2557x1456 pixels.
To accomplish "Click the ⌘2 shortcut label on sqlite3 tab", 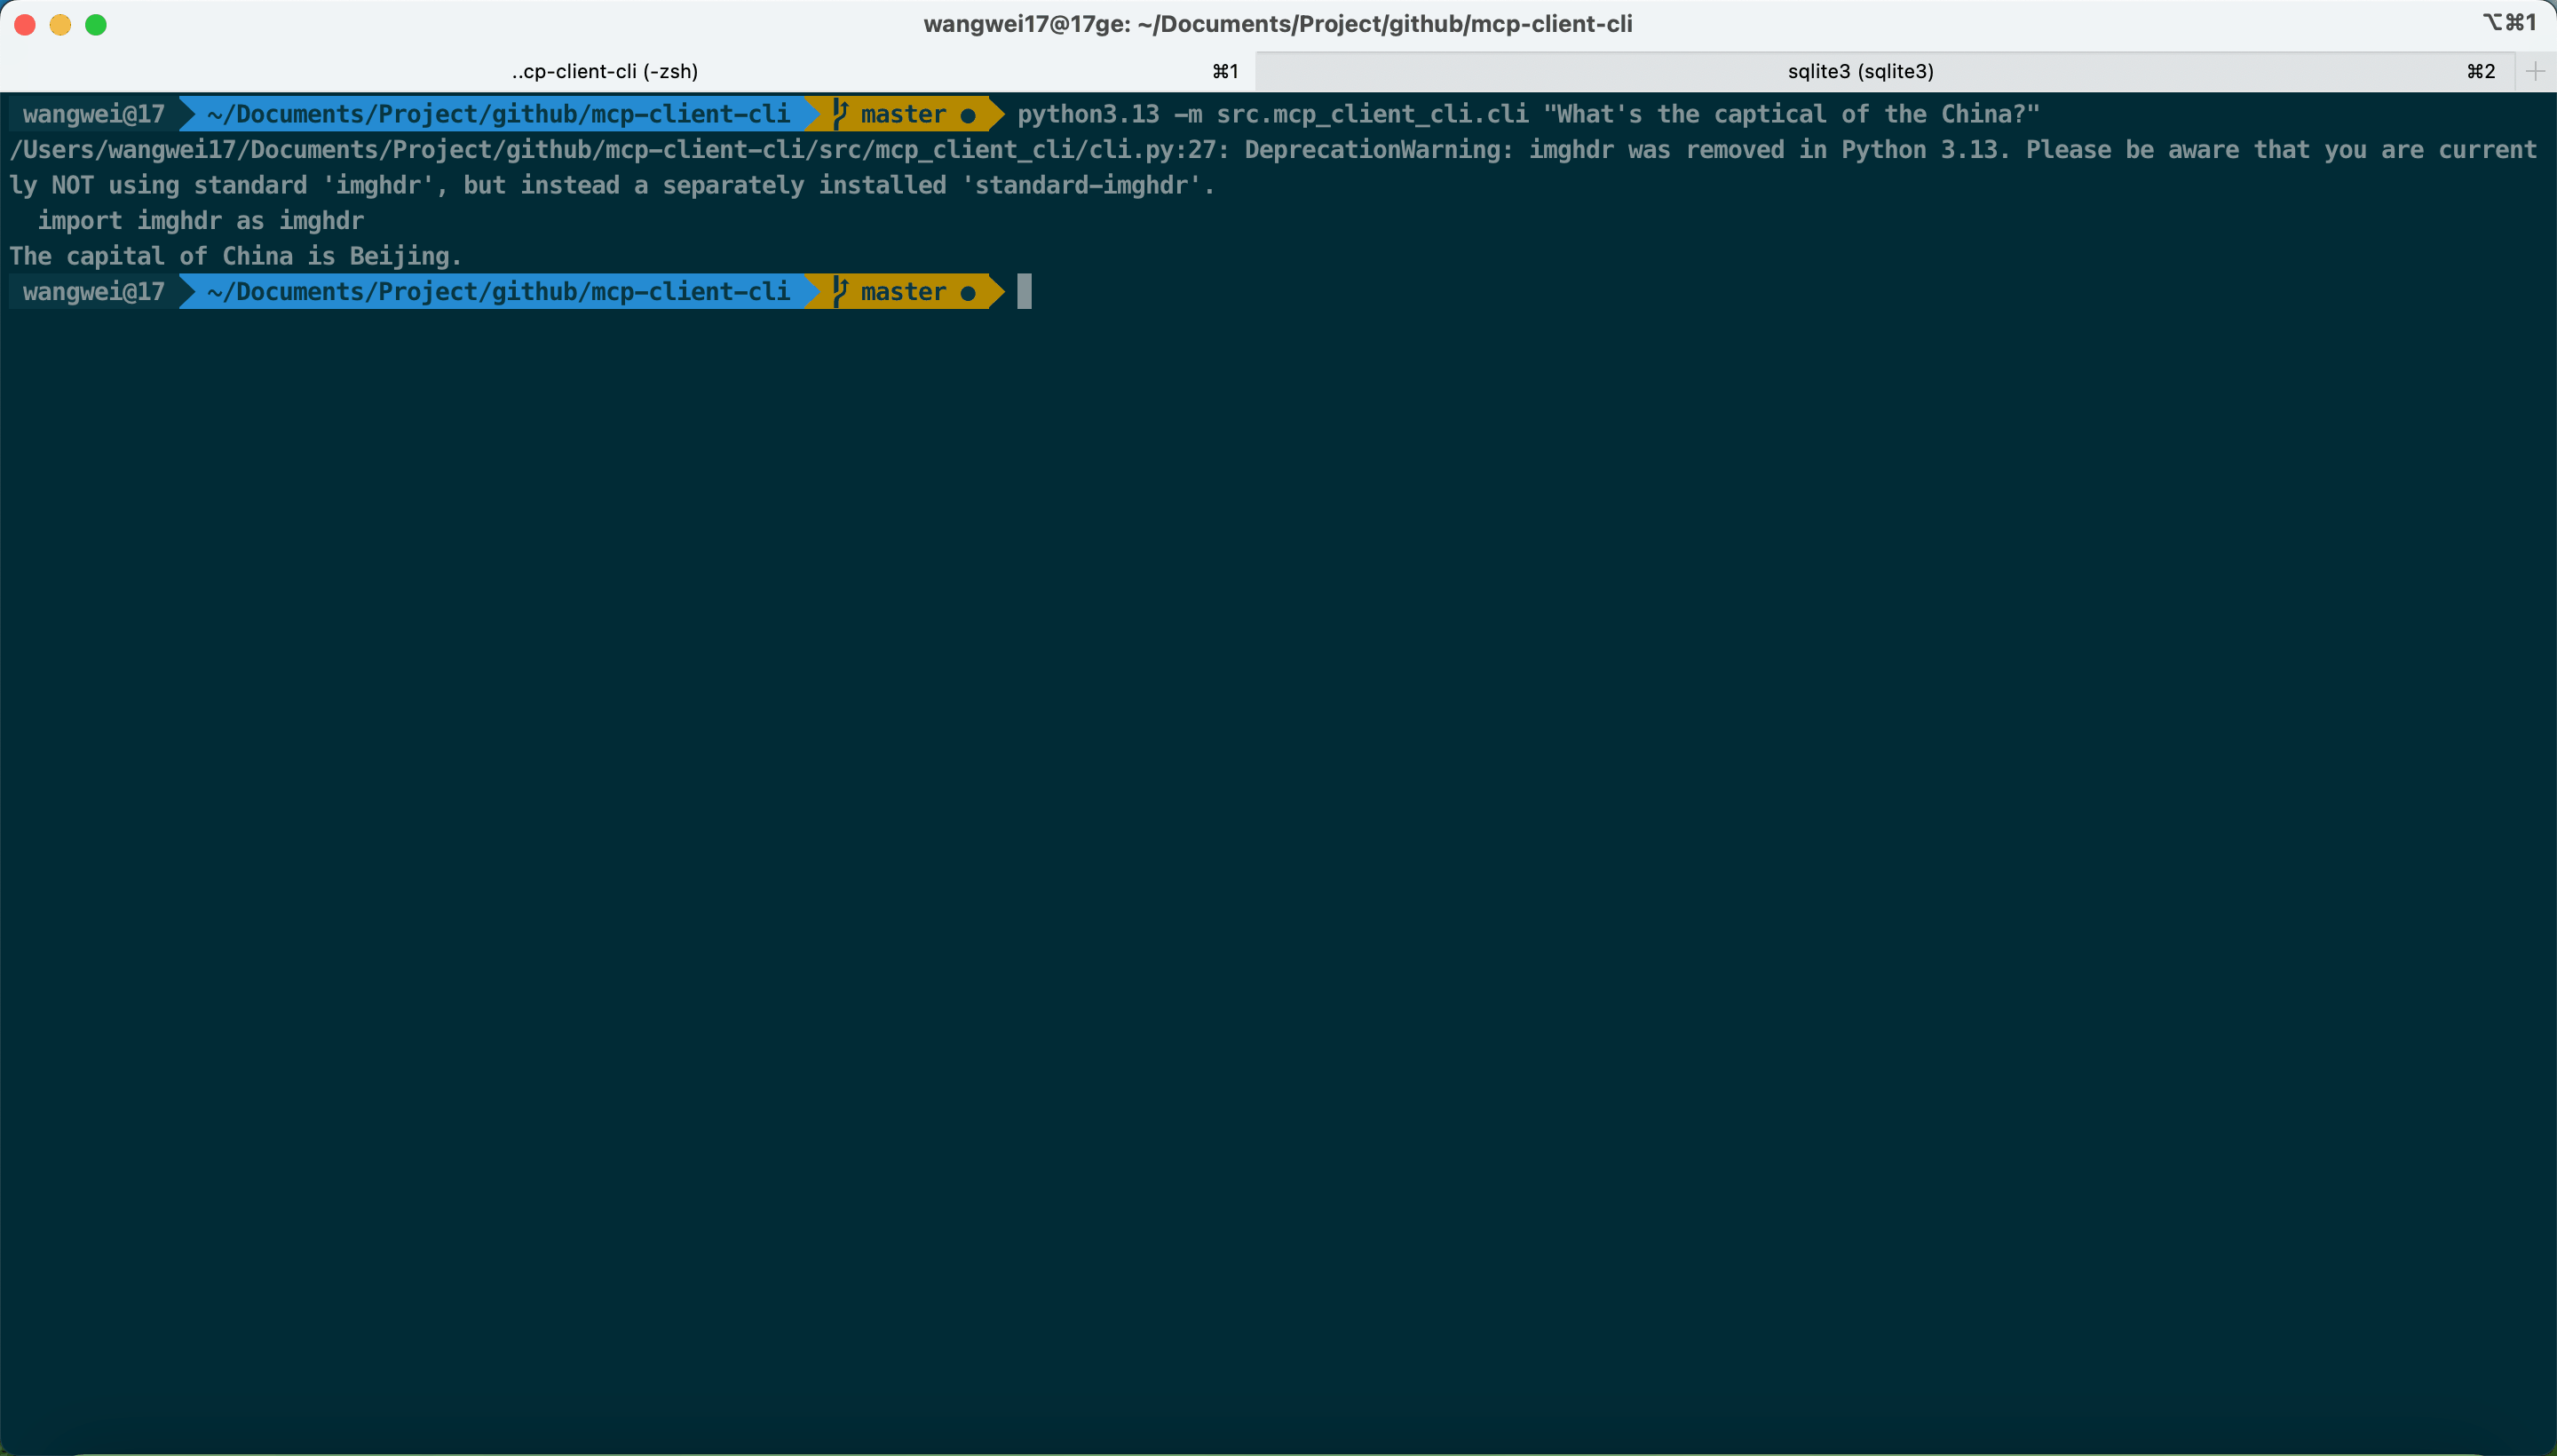I will [2481, 71].
